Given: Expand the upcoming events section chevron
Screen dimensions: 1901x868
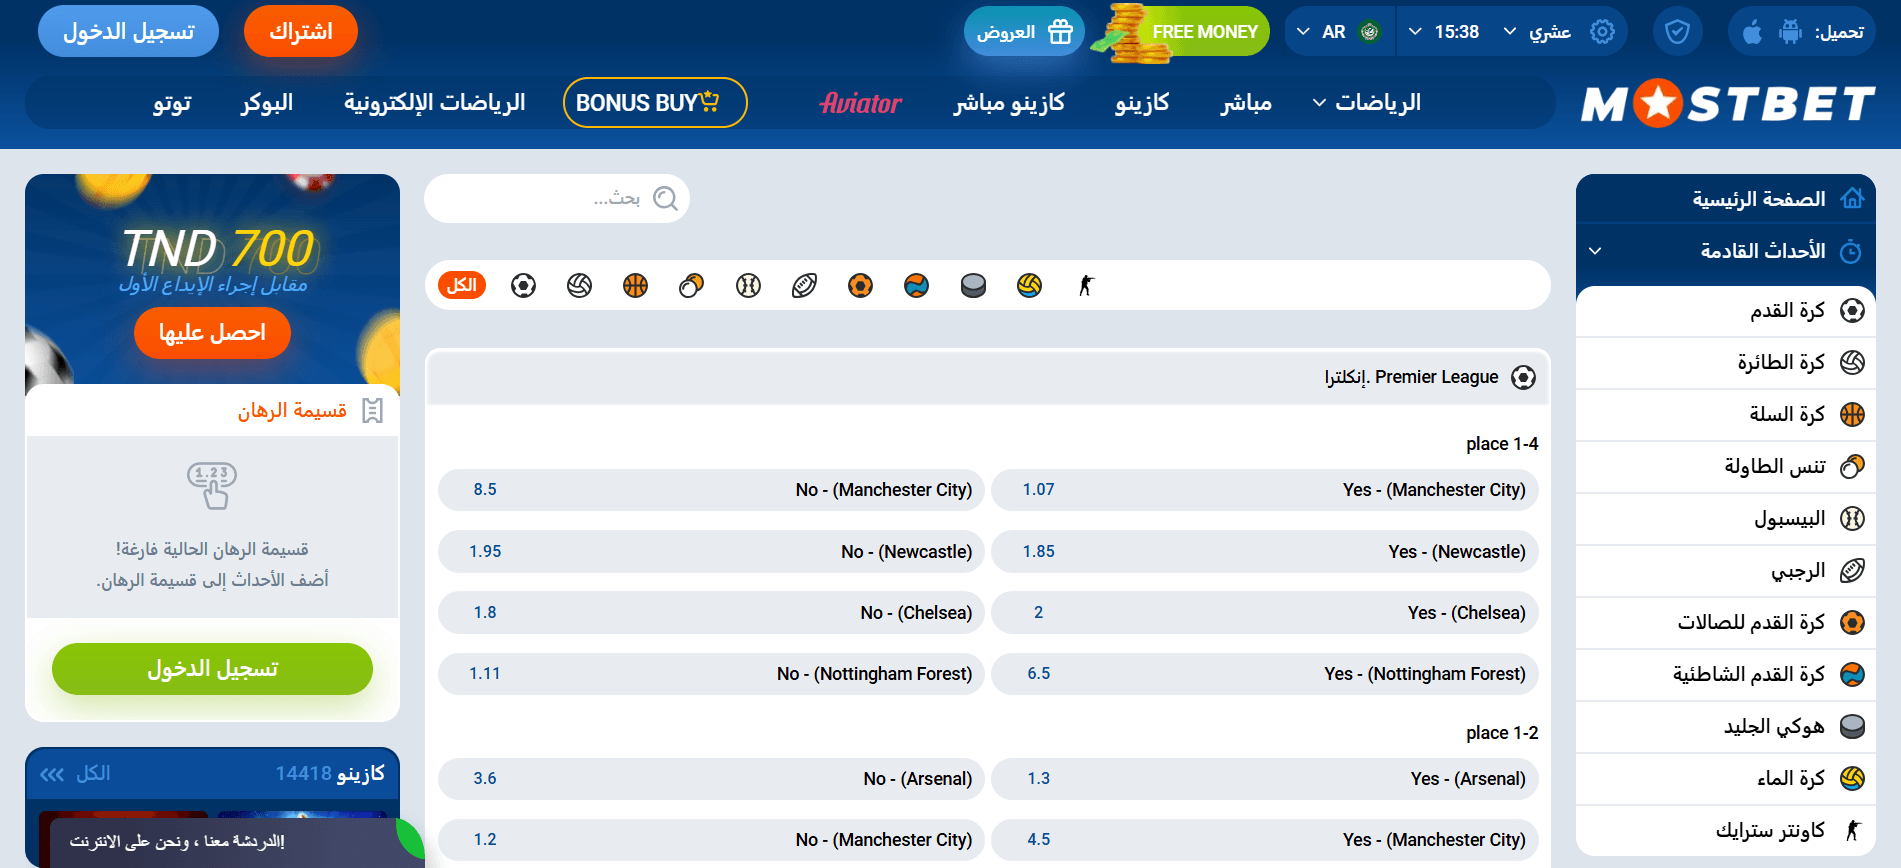Looking at the screenshot, I should pyautogui.click(x=1595, y=251).
